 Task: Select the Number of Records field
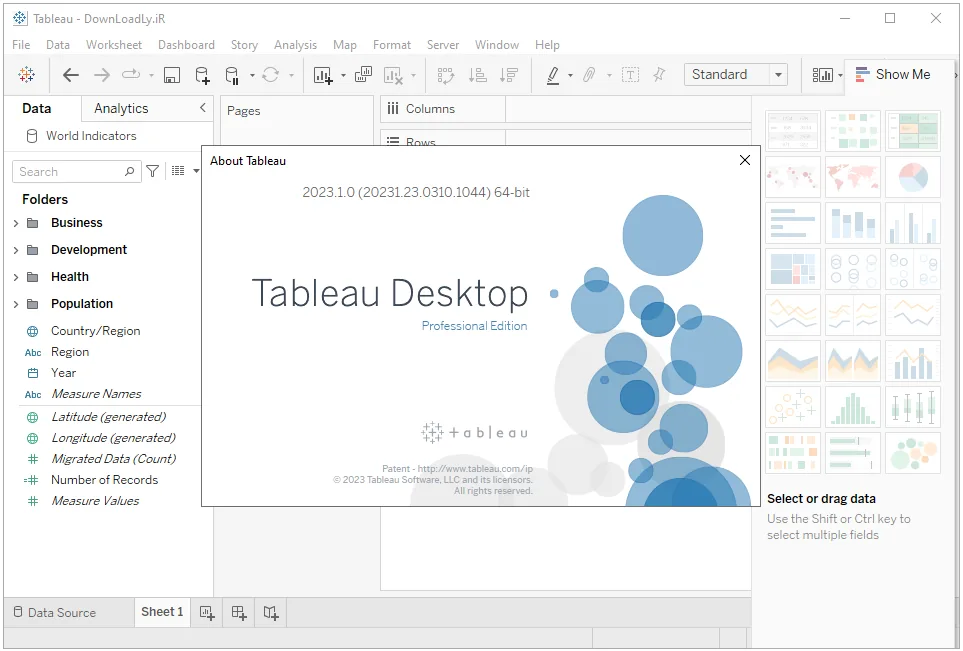[x=104, y=480]
